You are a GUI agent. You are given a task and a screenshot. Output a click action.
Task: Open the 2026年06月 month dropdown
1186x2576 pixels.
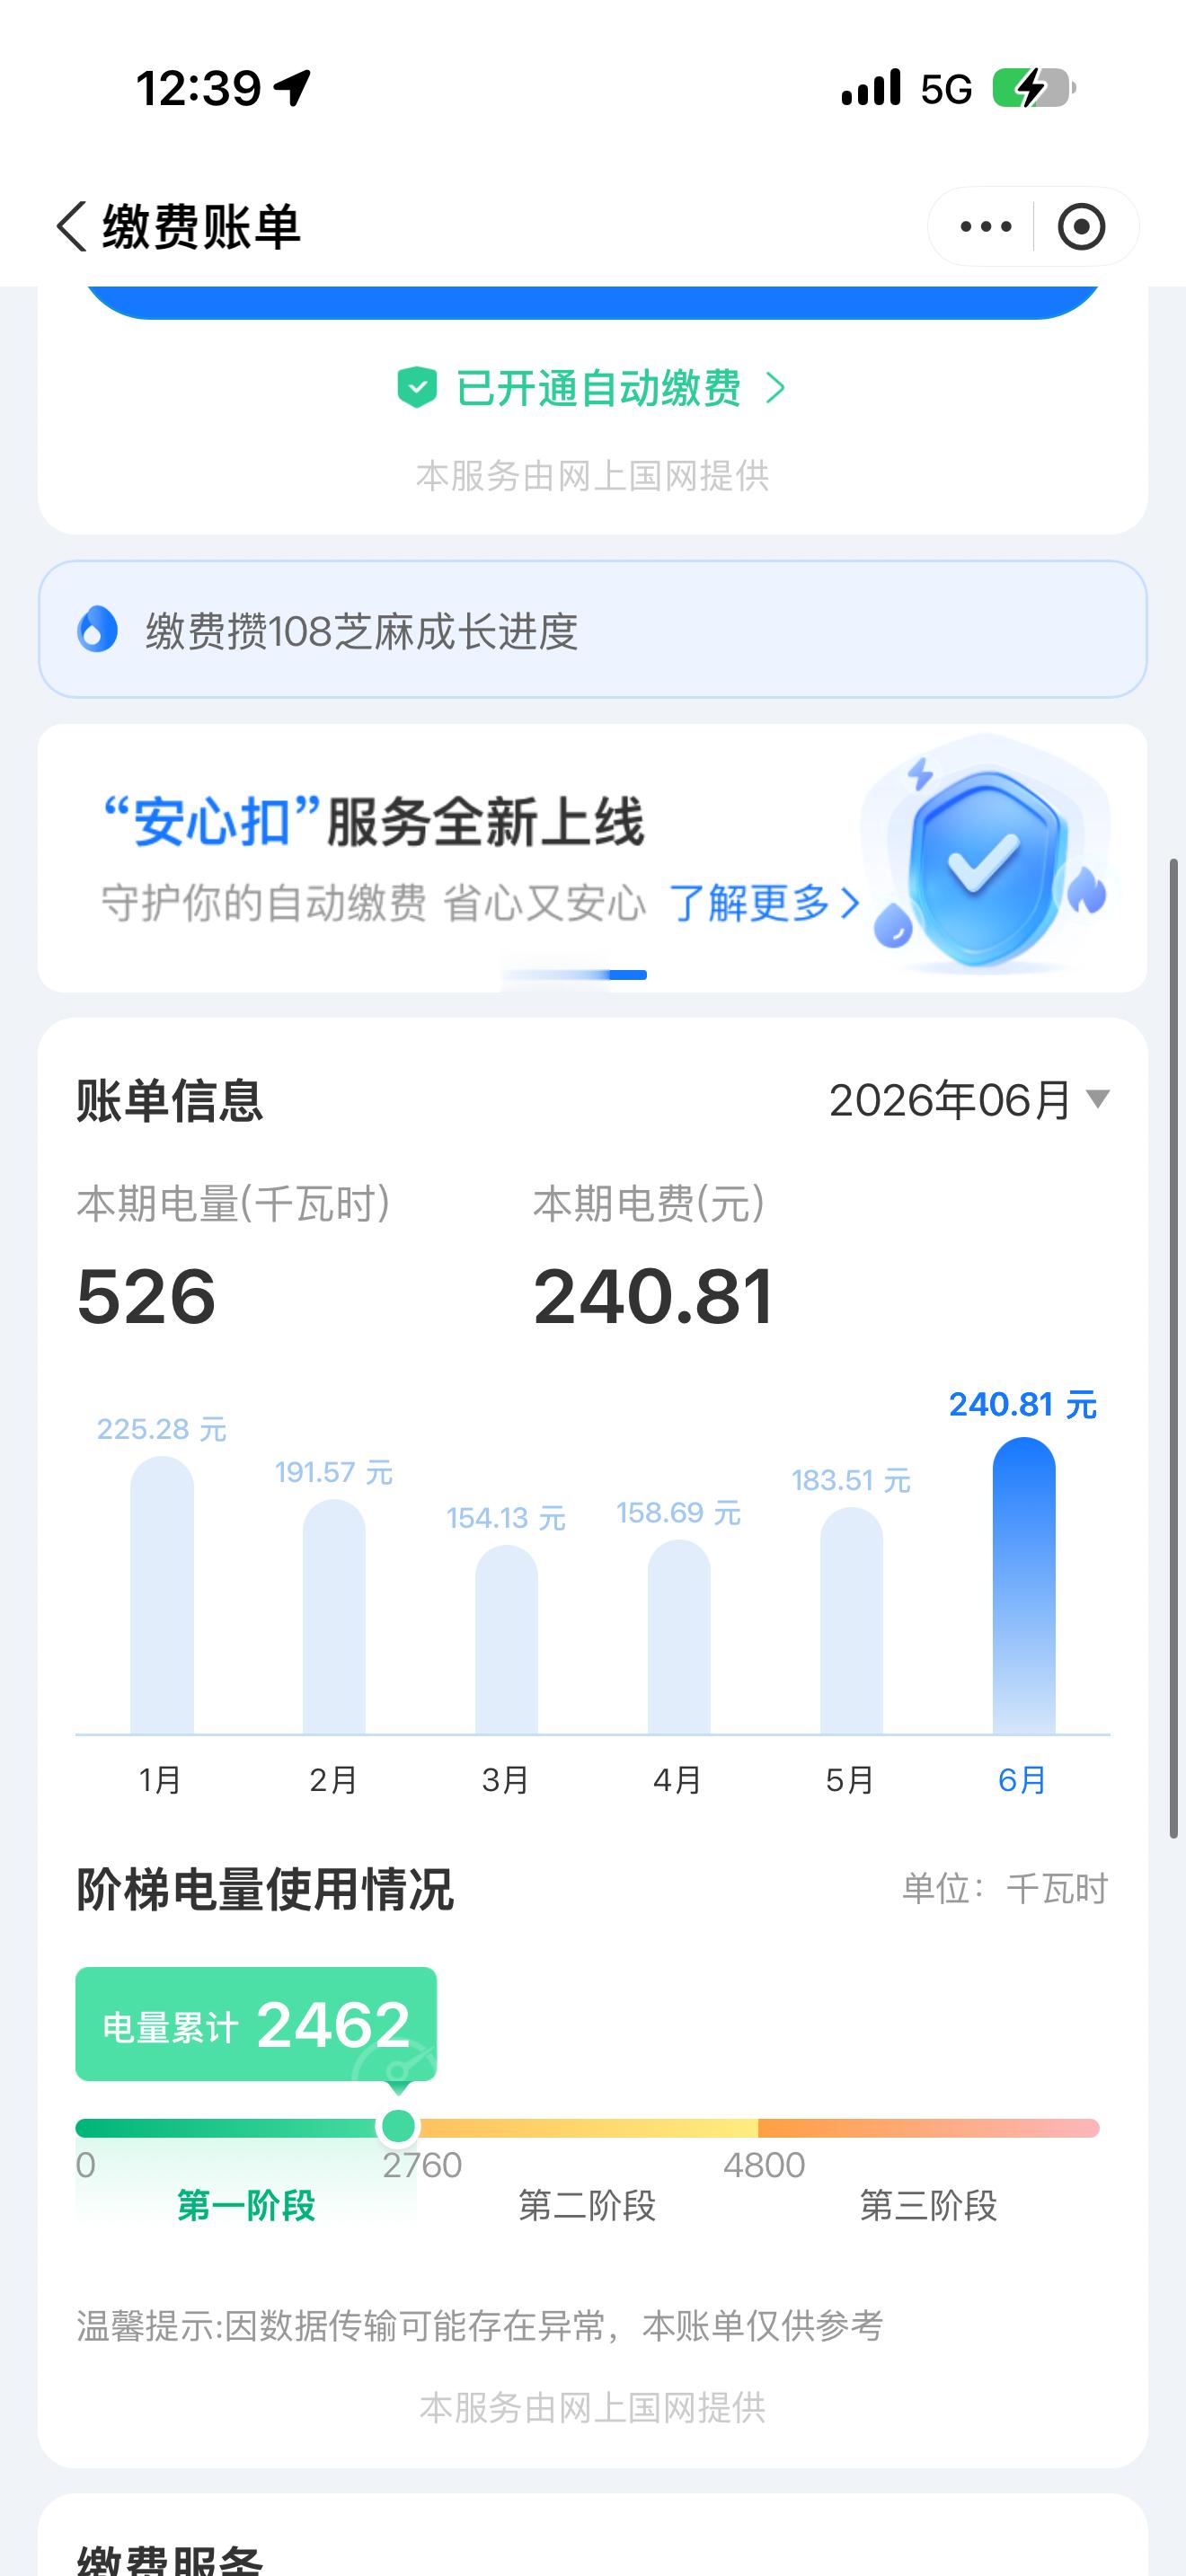coord(969,1100)
